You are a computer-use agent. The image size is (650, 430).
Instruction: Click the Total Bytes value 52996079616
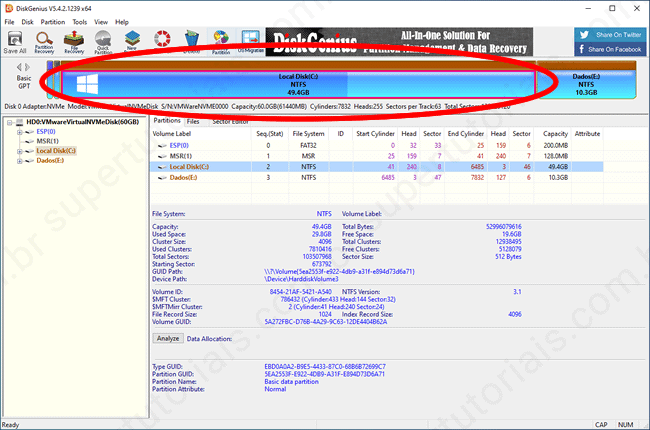(x=504, y=227)
